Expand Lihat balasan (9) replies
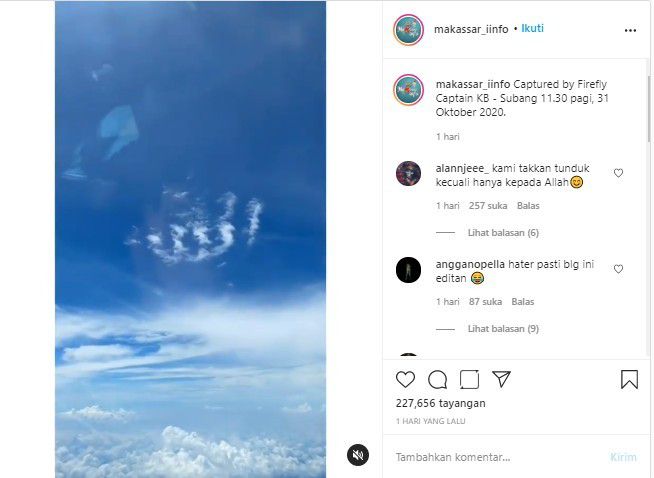 [503, 329]
